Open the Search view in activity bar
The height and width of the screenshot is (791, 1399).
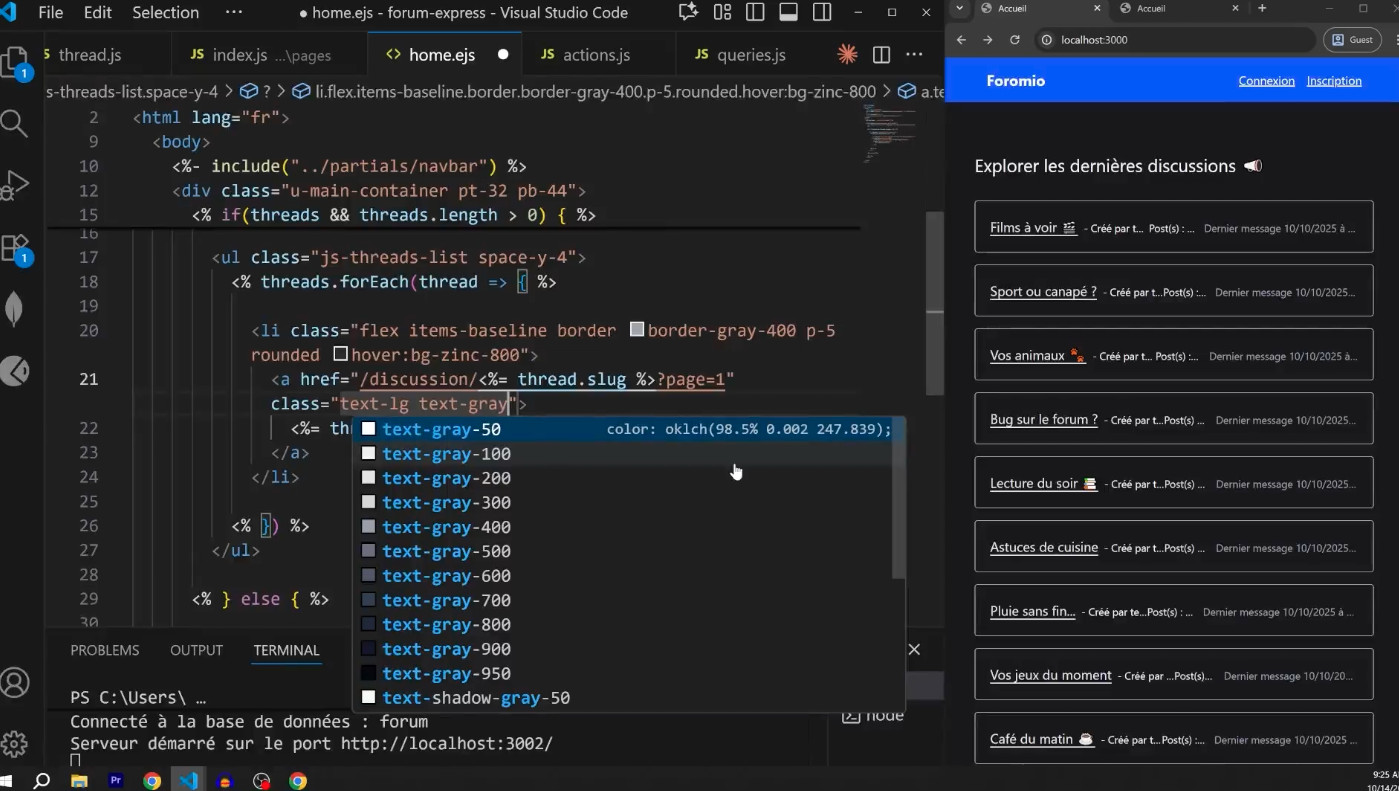pos(14,123)
